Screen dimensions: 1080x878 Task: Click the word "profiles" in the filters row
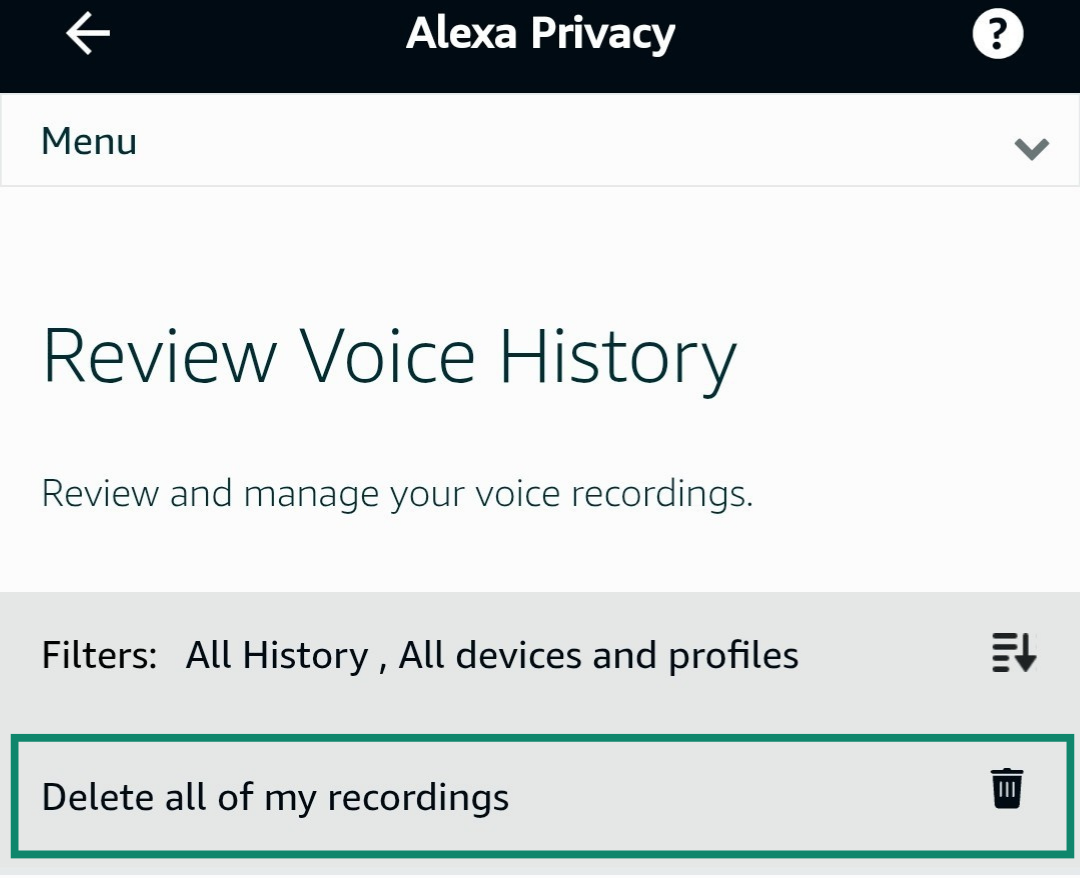click(x=733, y=655)
